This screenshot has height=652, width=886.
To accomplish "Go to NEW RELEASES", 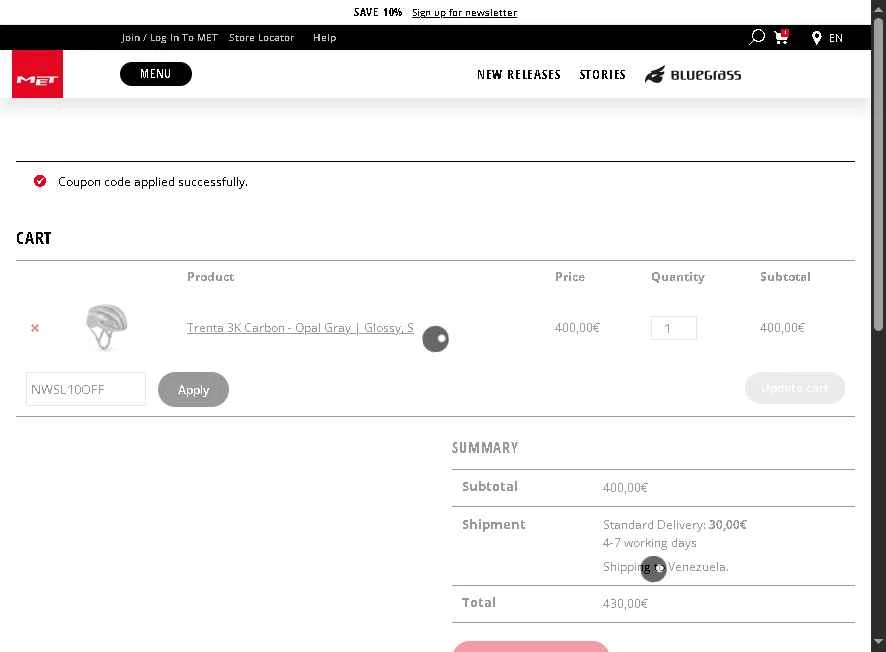I will (519, 75).
